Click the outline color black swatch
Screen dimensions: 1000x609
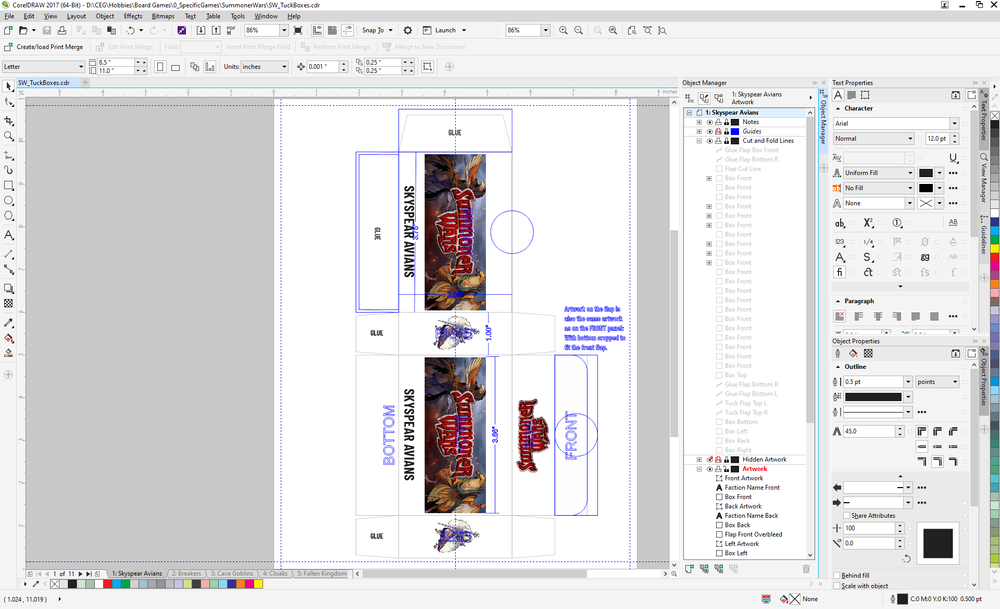pos(872,397)
